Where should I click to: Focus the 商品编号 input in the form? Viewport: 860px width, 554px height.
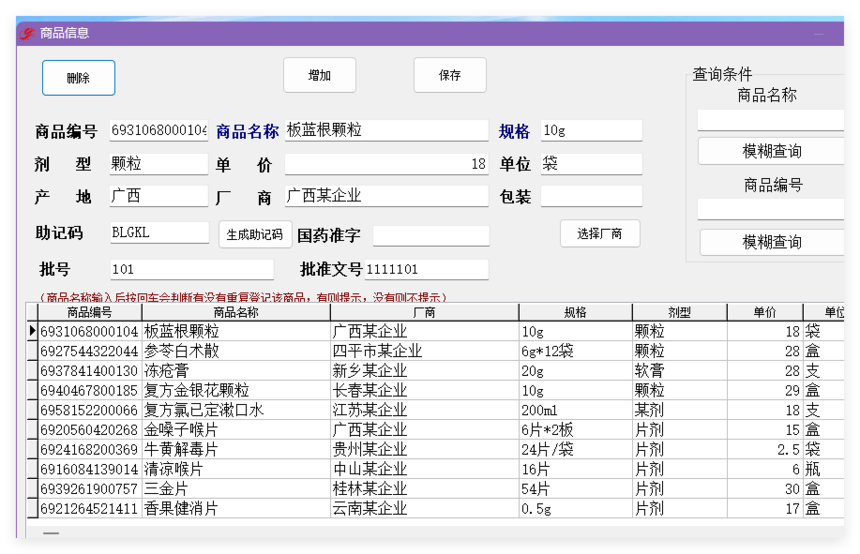coord(159,131)
